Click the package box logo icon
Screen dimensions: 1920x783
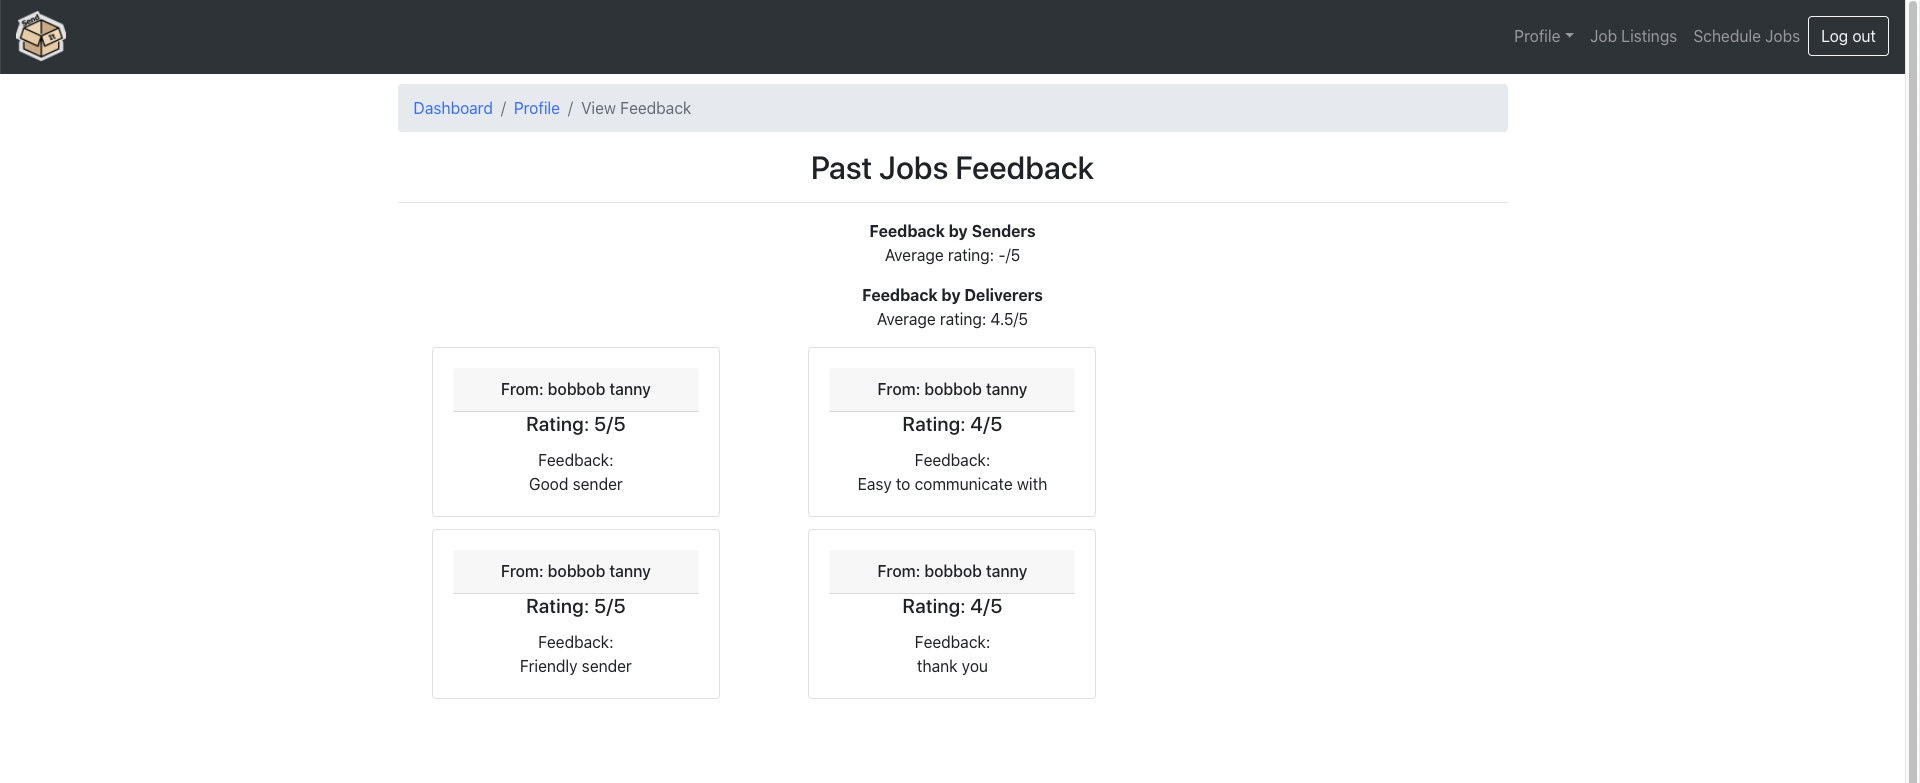click(41, 36)
